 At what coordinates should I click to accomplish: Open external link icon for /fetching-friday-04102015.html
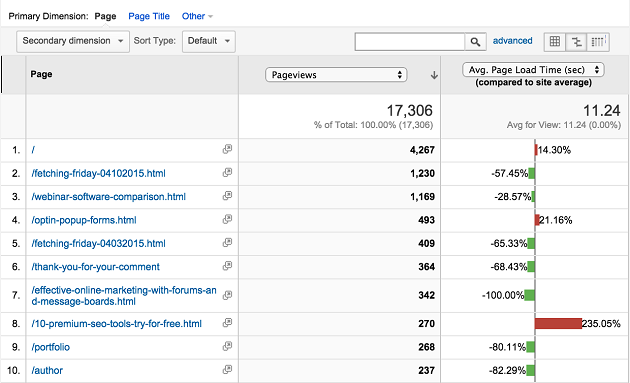(x=227, y=172)
